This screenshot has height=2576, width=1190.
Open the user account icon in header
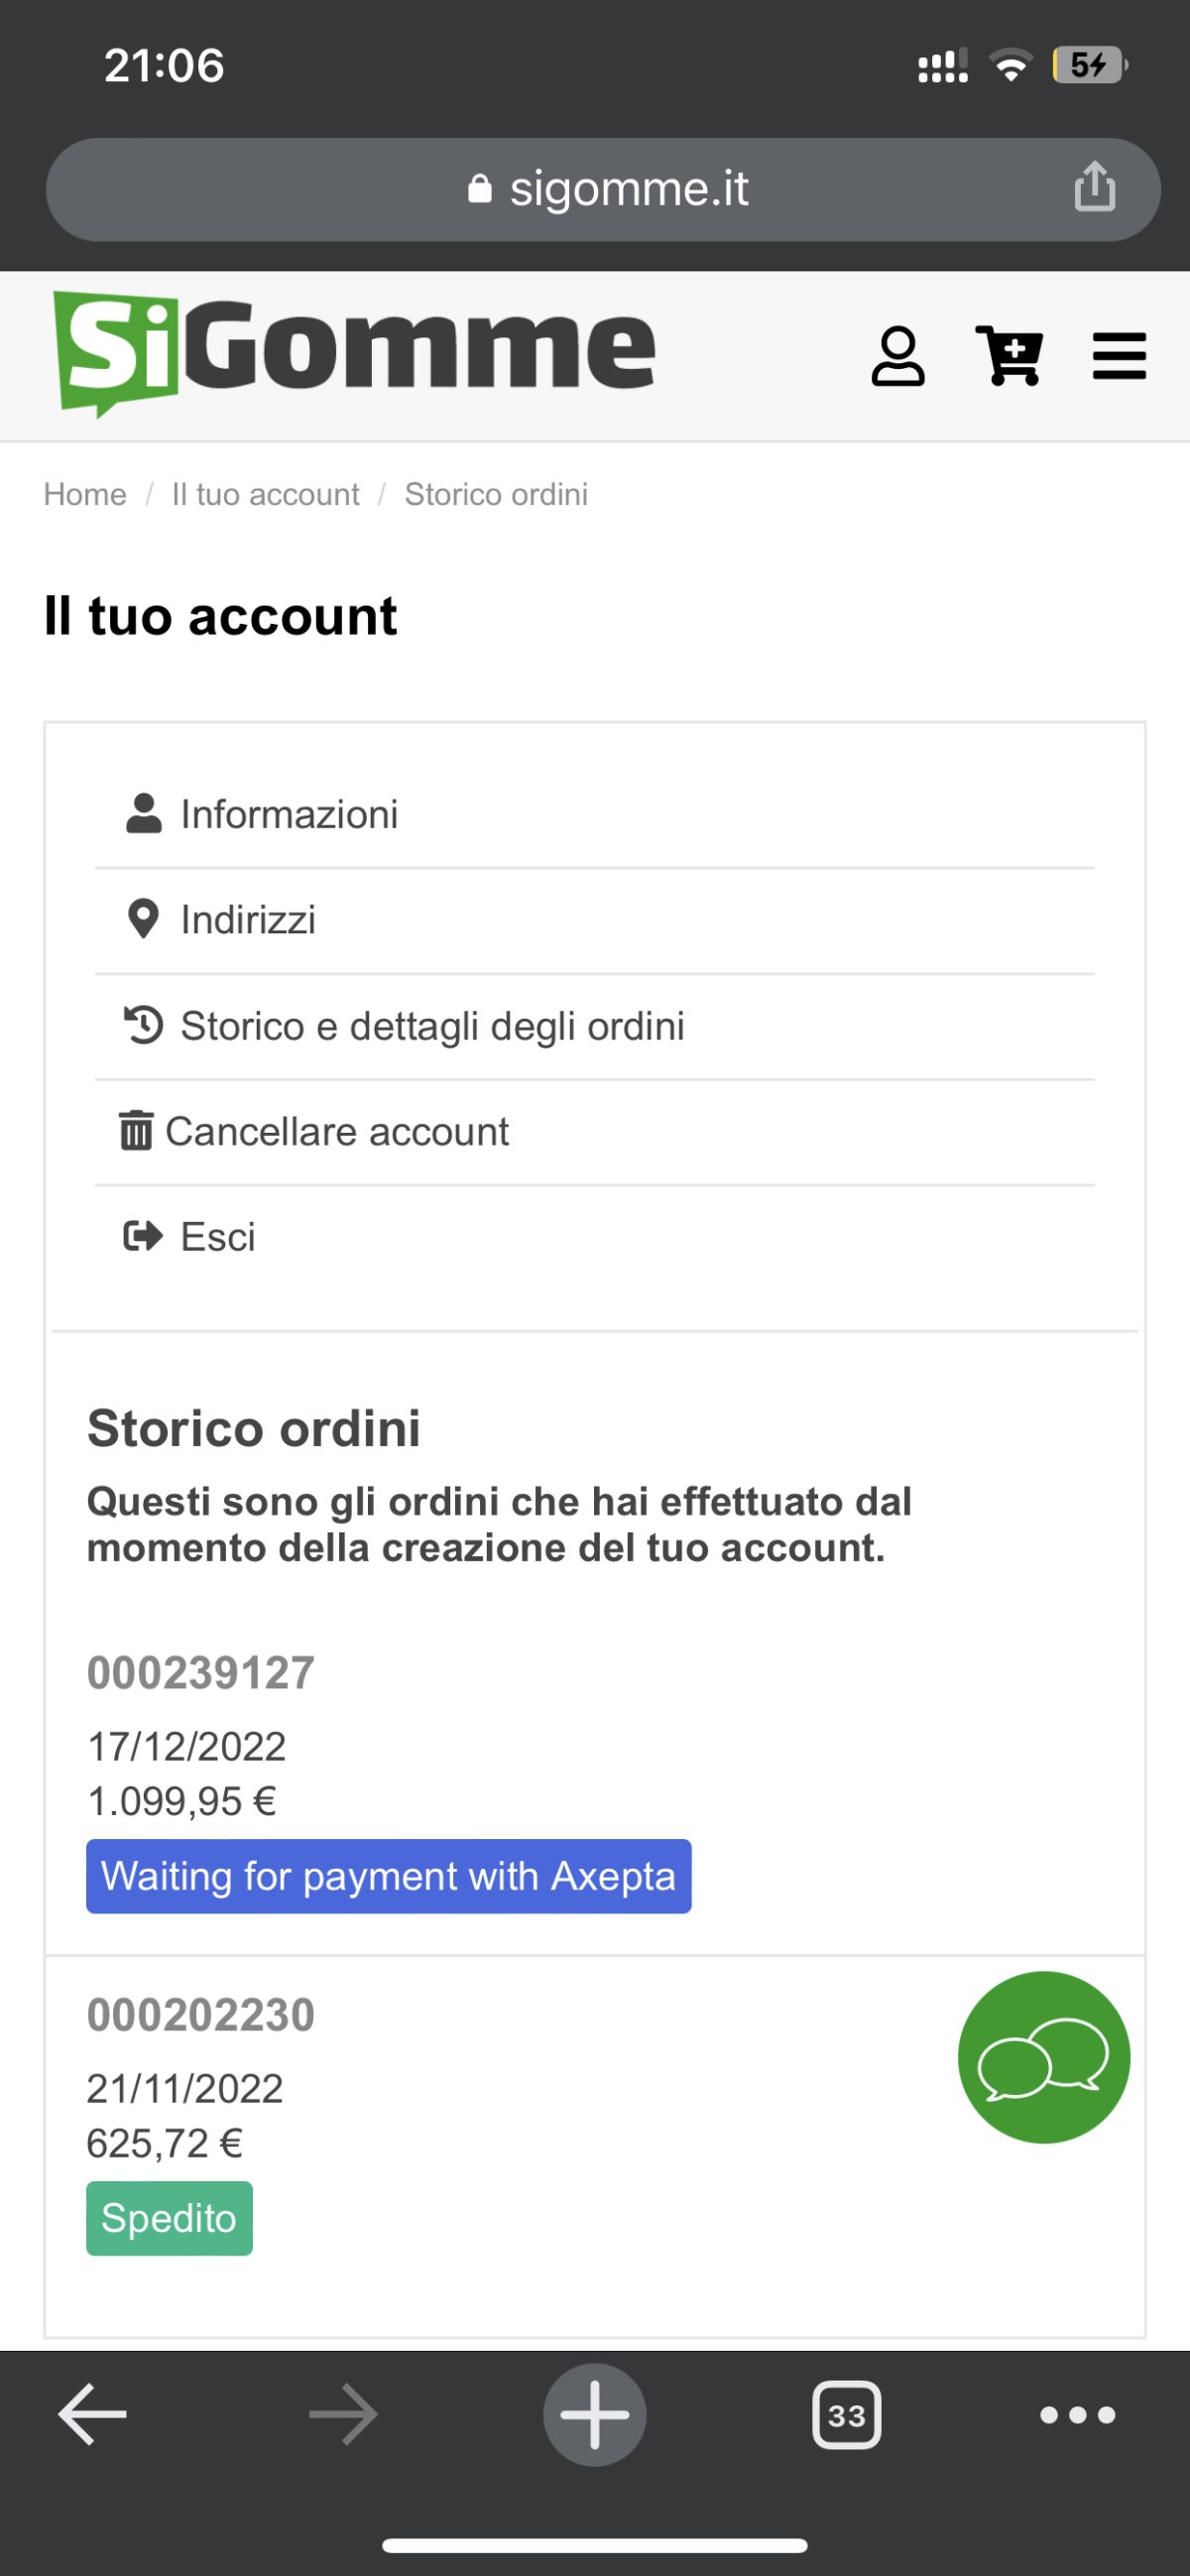[x=897, y=356]
